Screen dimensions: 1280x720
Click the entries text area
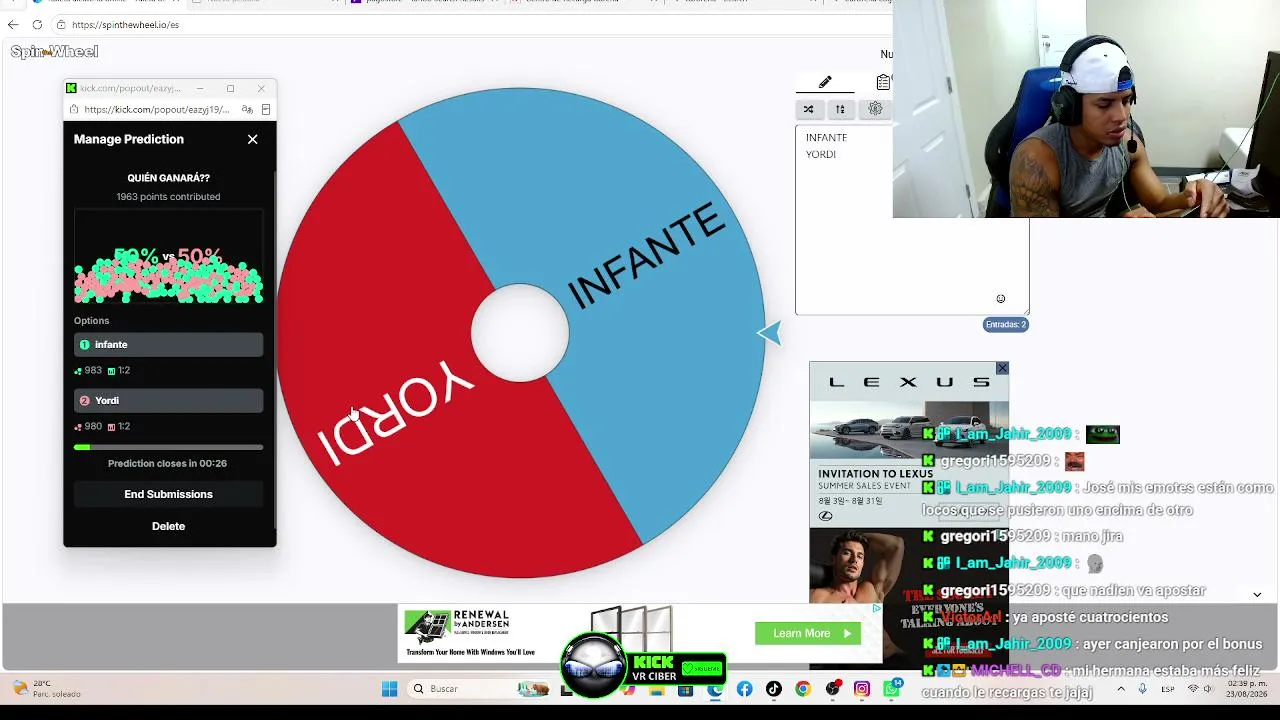[912, 220]
